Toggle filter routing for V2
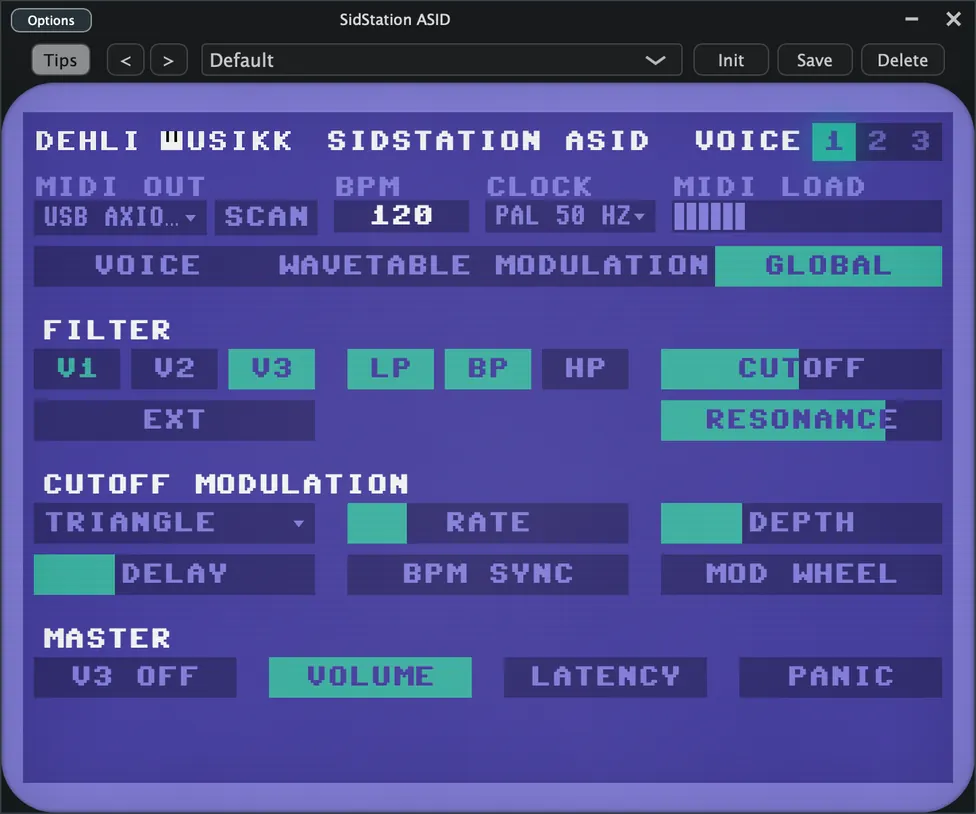The height and width of the screenshot is (814, 976). click(174, 368)
